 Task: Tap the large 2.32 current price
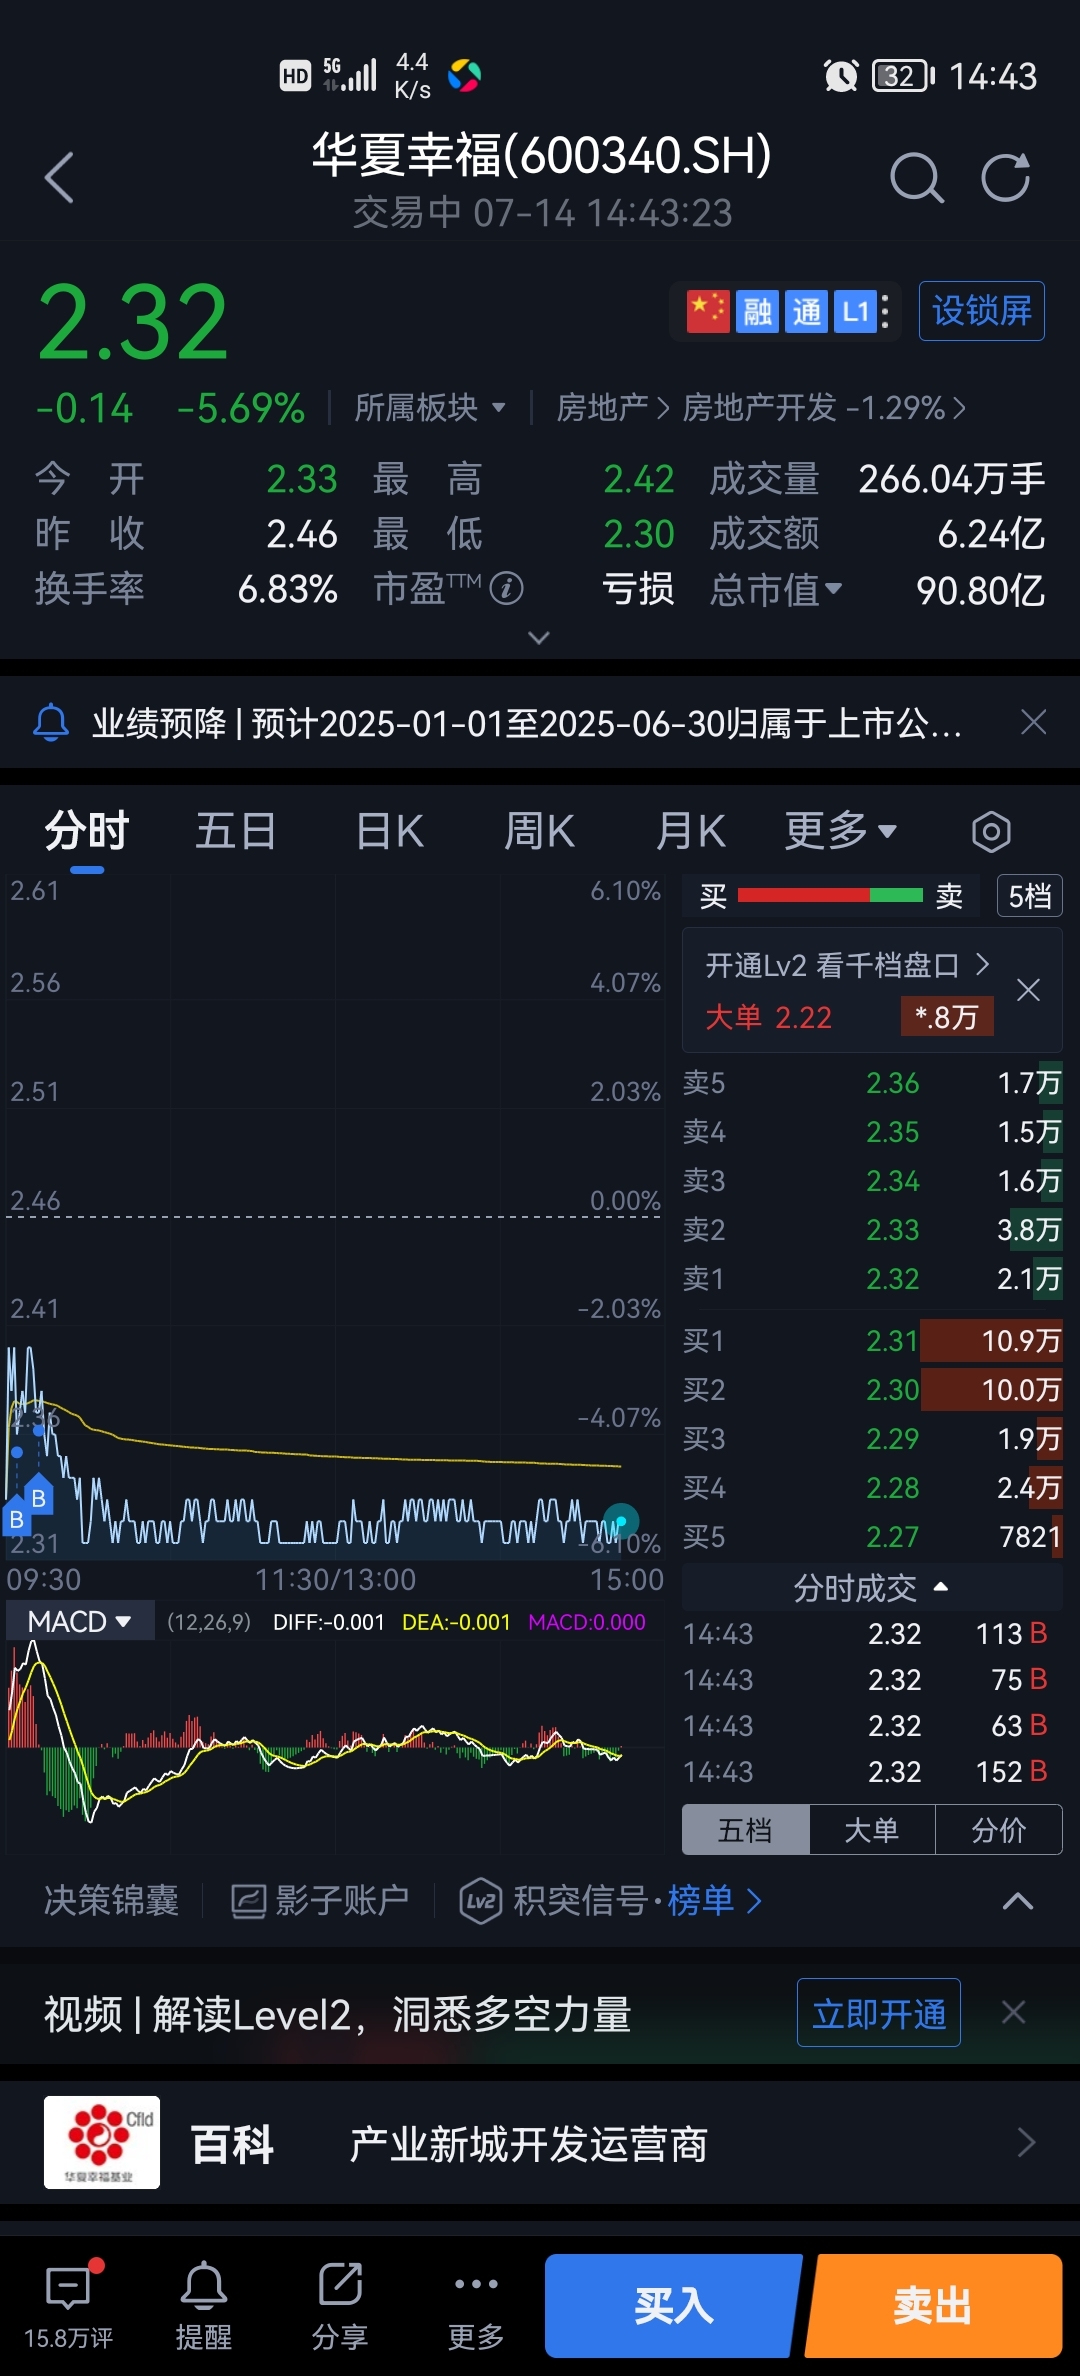click(133, 322)
